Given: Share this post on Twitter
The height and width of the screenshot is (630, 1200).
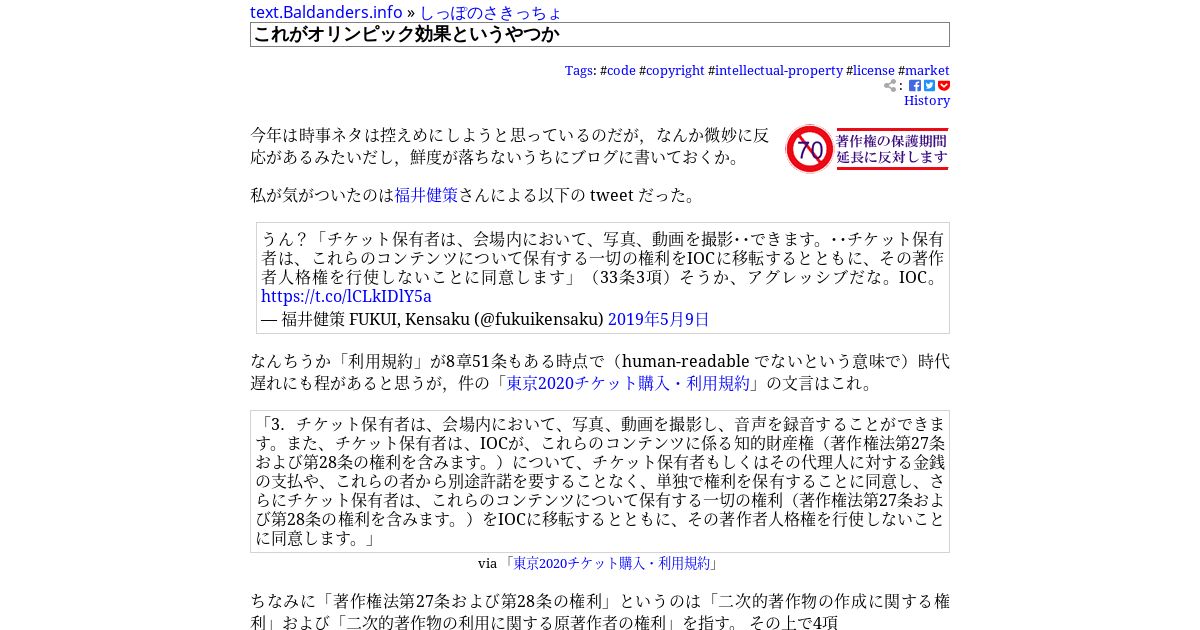Looking at the screenshot, I should tap(929, 86).
